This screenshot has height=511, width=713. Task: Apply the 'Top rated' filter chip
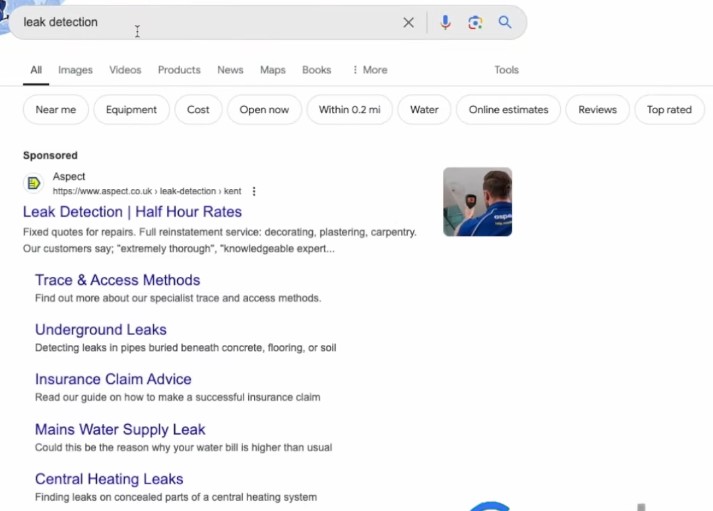[x=669, y=110]
